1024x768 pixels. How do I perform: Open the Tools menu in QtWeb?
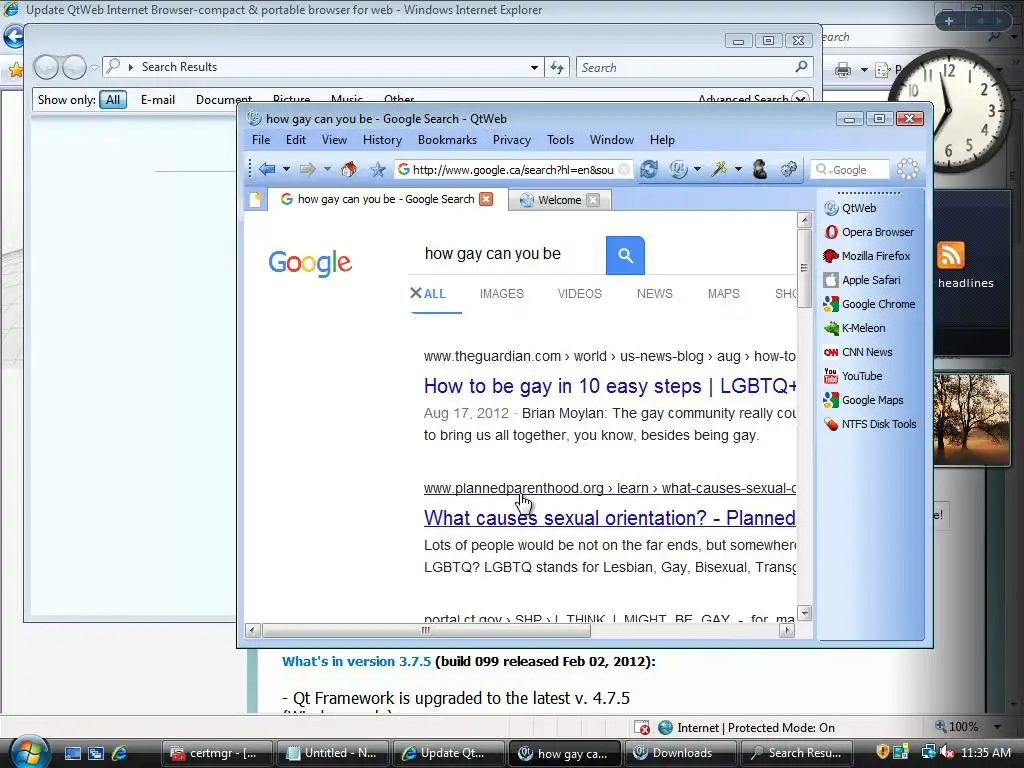click(x=560, y=140)
